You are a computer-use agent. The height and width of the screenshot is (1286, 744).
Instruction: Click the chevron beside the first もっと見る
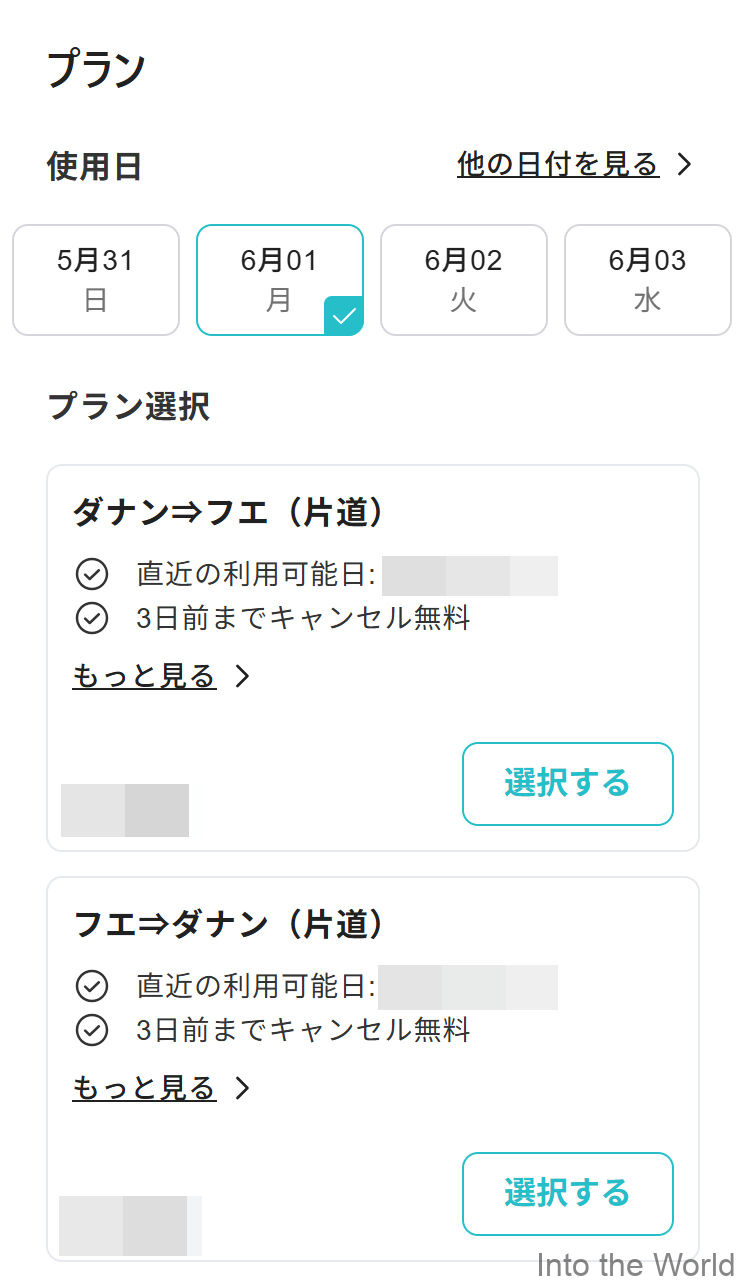tap(241, 676)
